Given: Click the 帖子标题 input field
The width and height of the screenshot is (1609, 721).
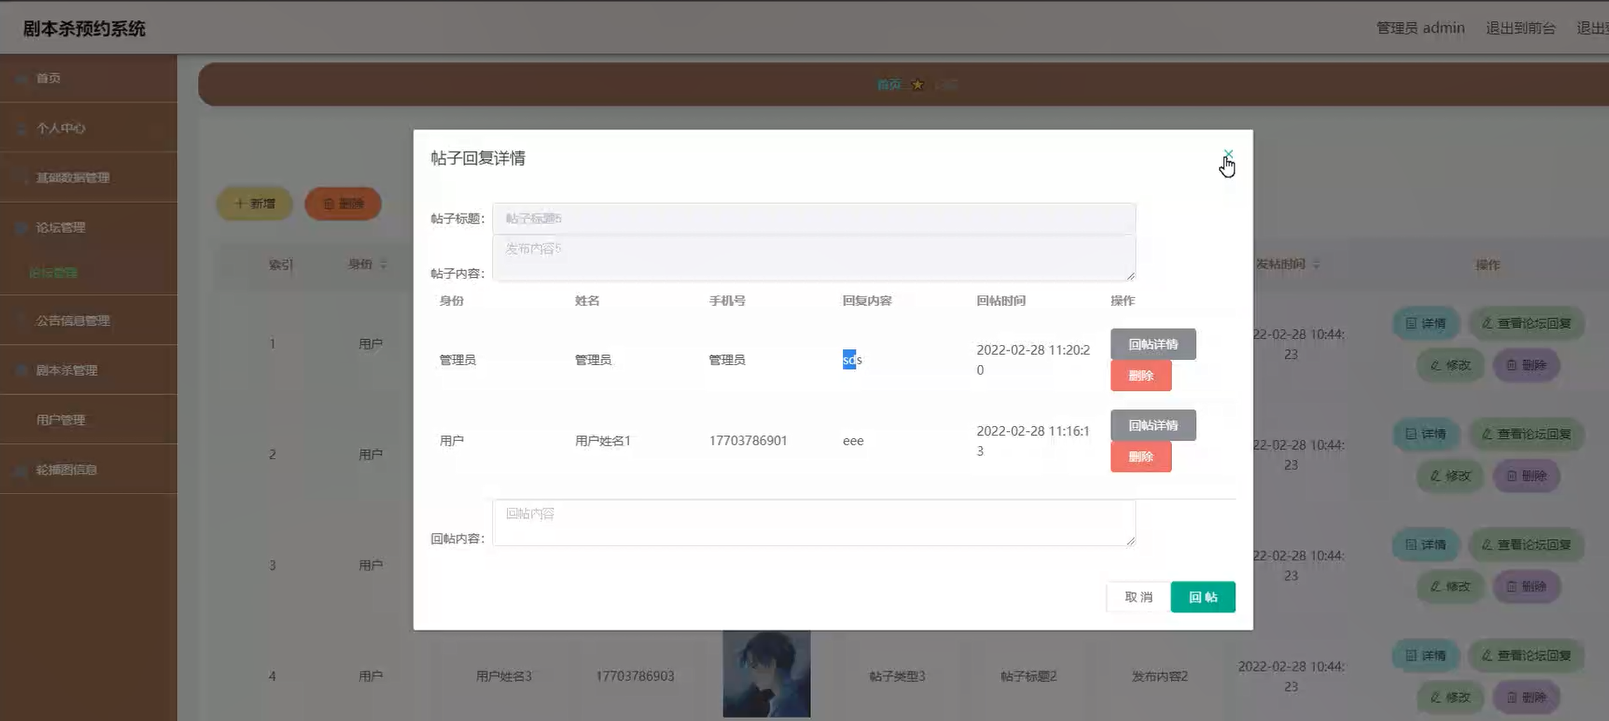Looking at the screenshot, I should click(x=814, y=218).
